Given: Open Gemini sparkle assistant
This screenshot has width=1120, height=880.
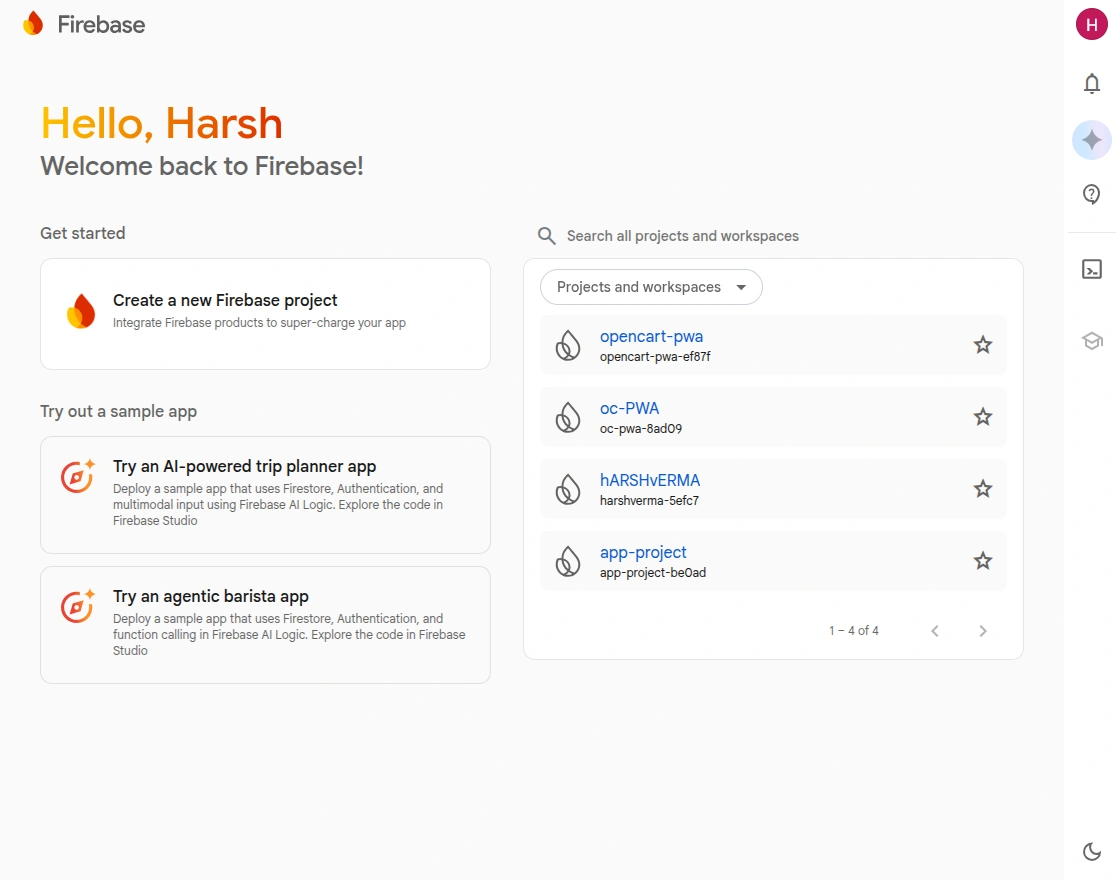Looking at the screenshot, I should 1091,140.
